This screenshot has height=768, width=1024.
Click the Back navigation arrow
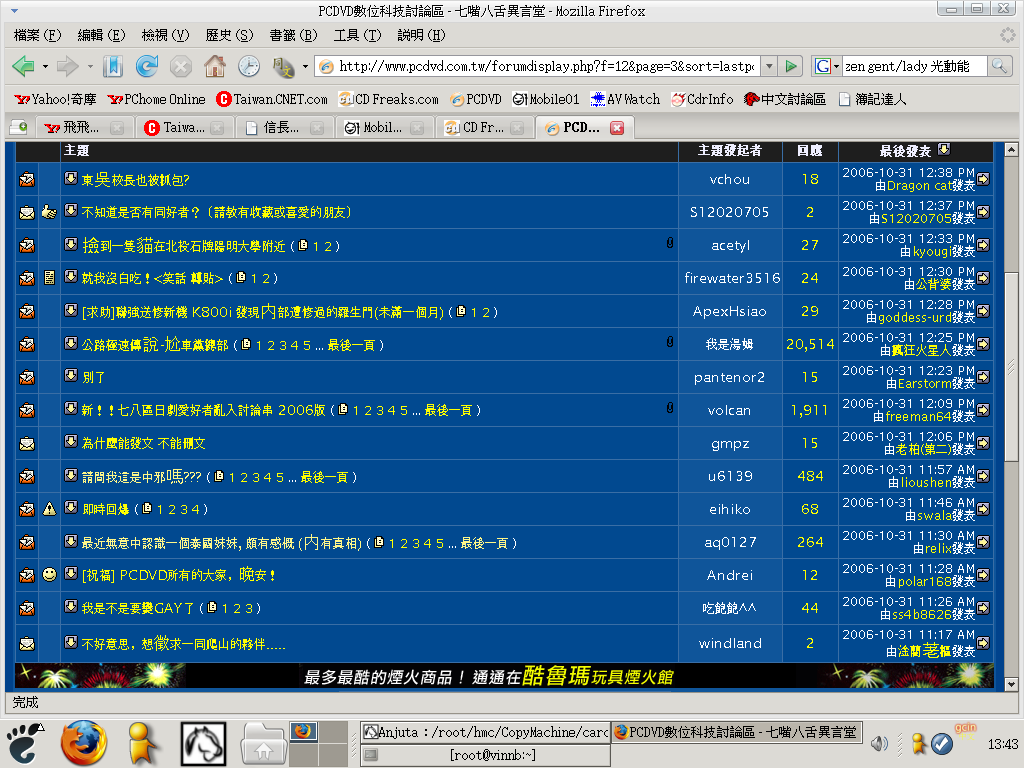tap(23, 66)
